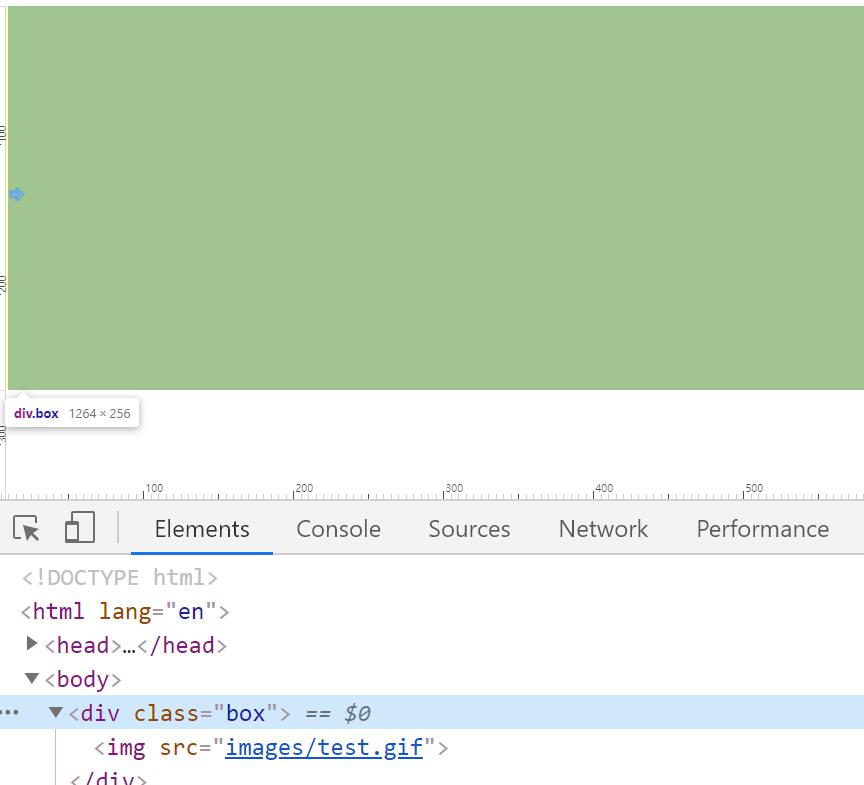The image size is (864, 785).
Task: Open the images/test.gif source link
Action: [x=324, y=748]
